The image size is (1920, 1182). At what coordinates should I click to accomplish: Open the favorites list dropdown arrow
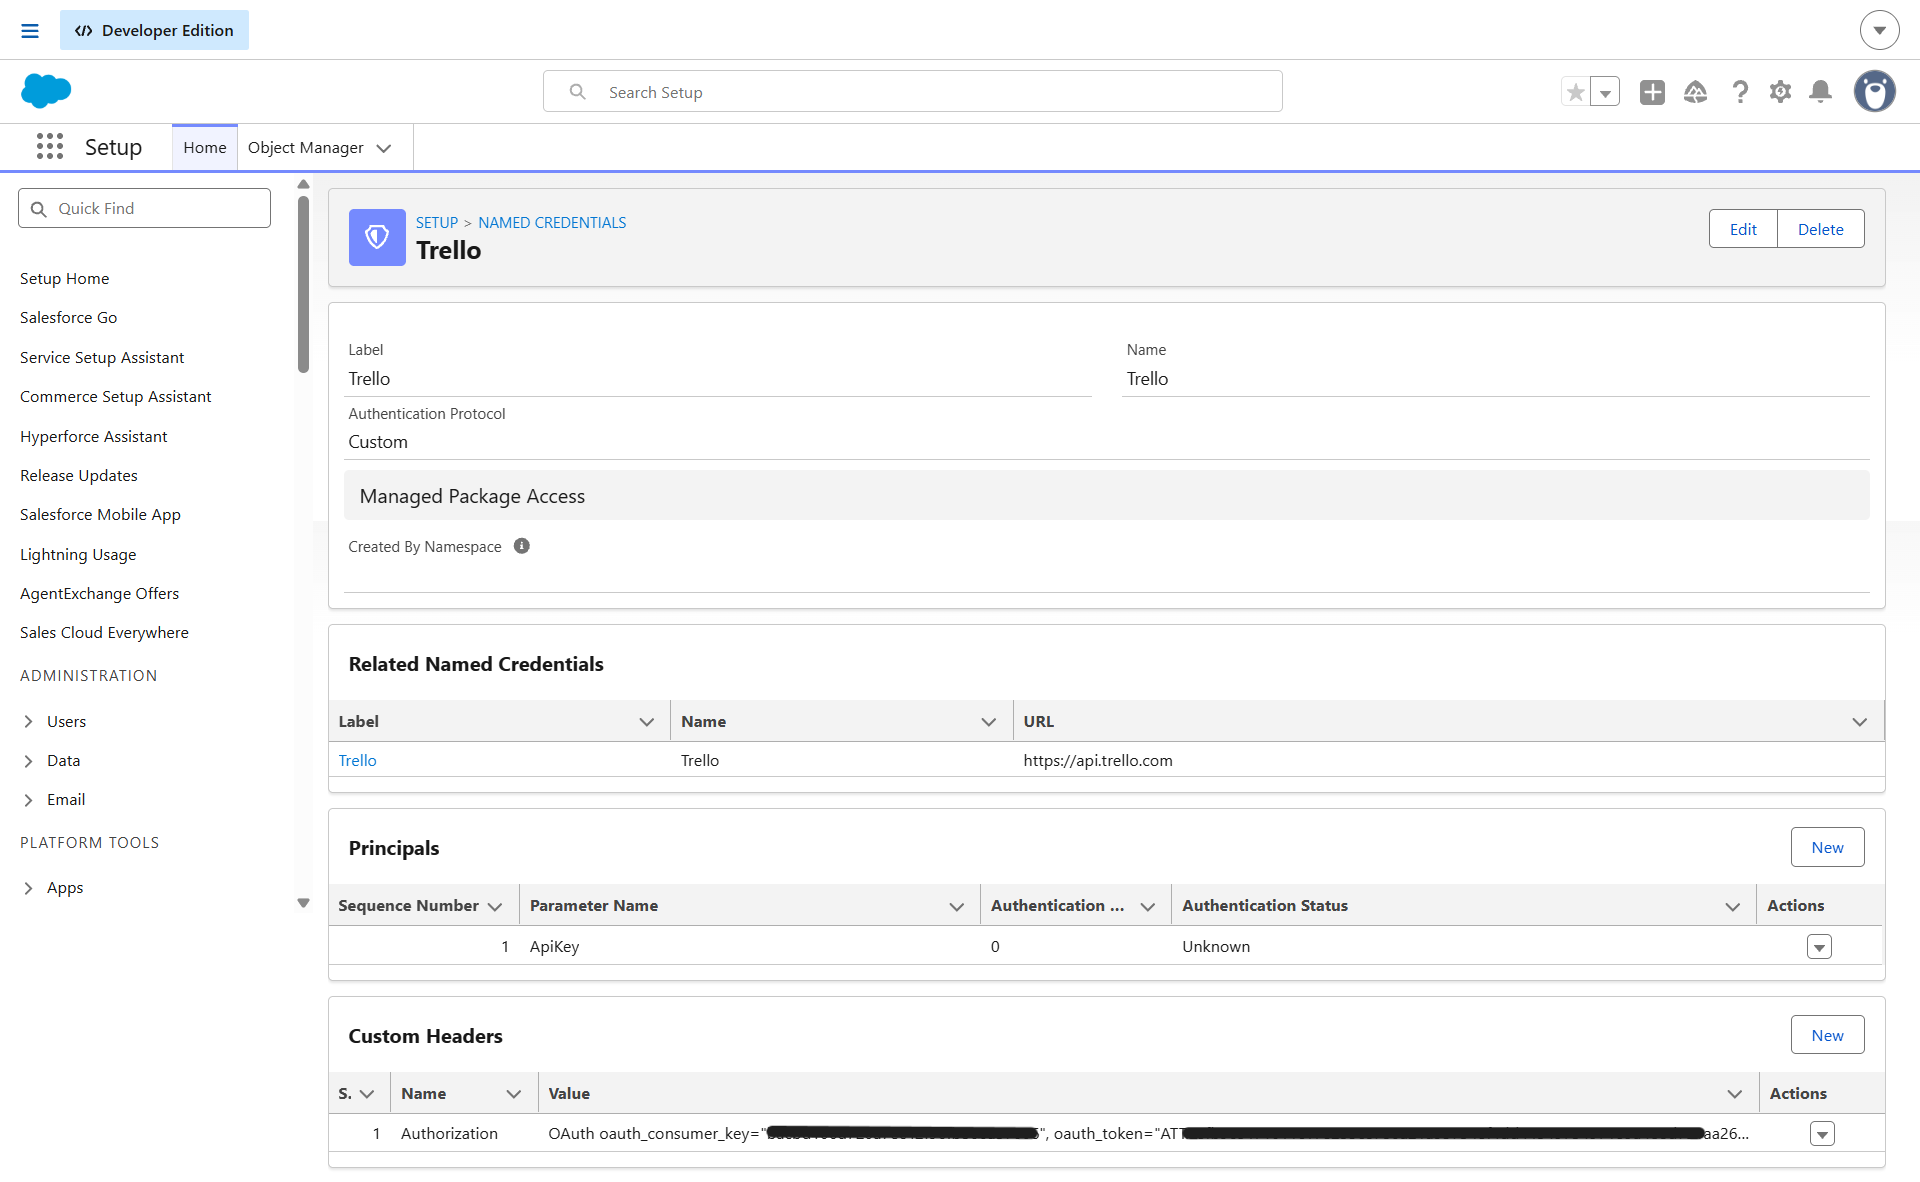[1605, 92]
